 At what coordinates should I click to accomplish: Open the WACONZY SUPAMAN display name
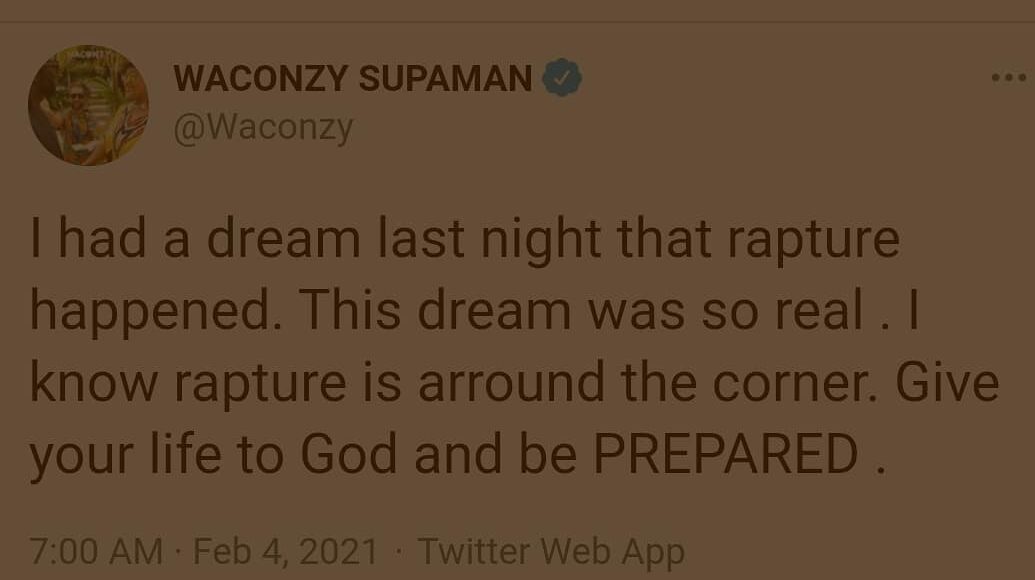pyautogui.click(x=352, y=79)
